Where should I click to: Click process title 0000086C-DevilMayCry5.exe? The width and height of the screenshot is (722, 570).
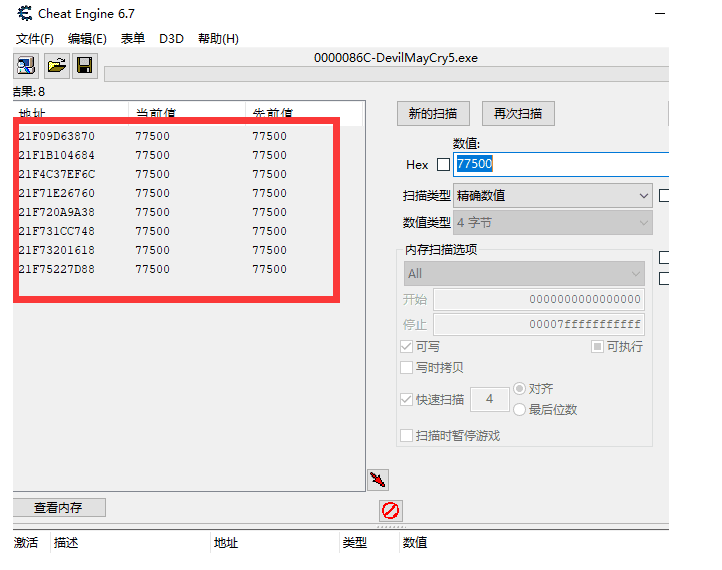pos(396,58)
